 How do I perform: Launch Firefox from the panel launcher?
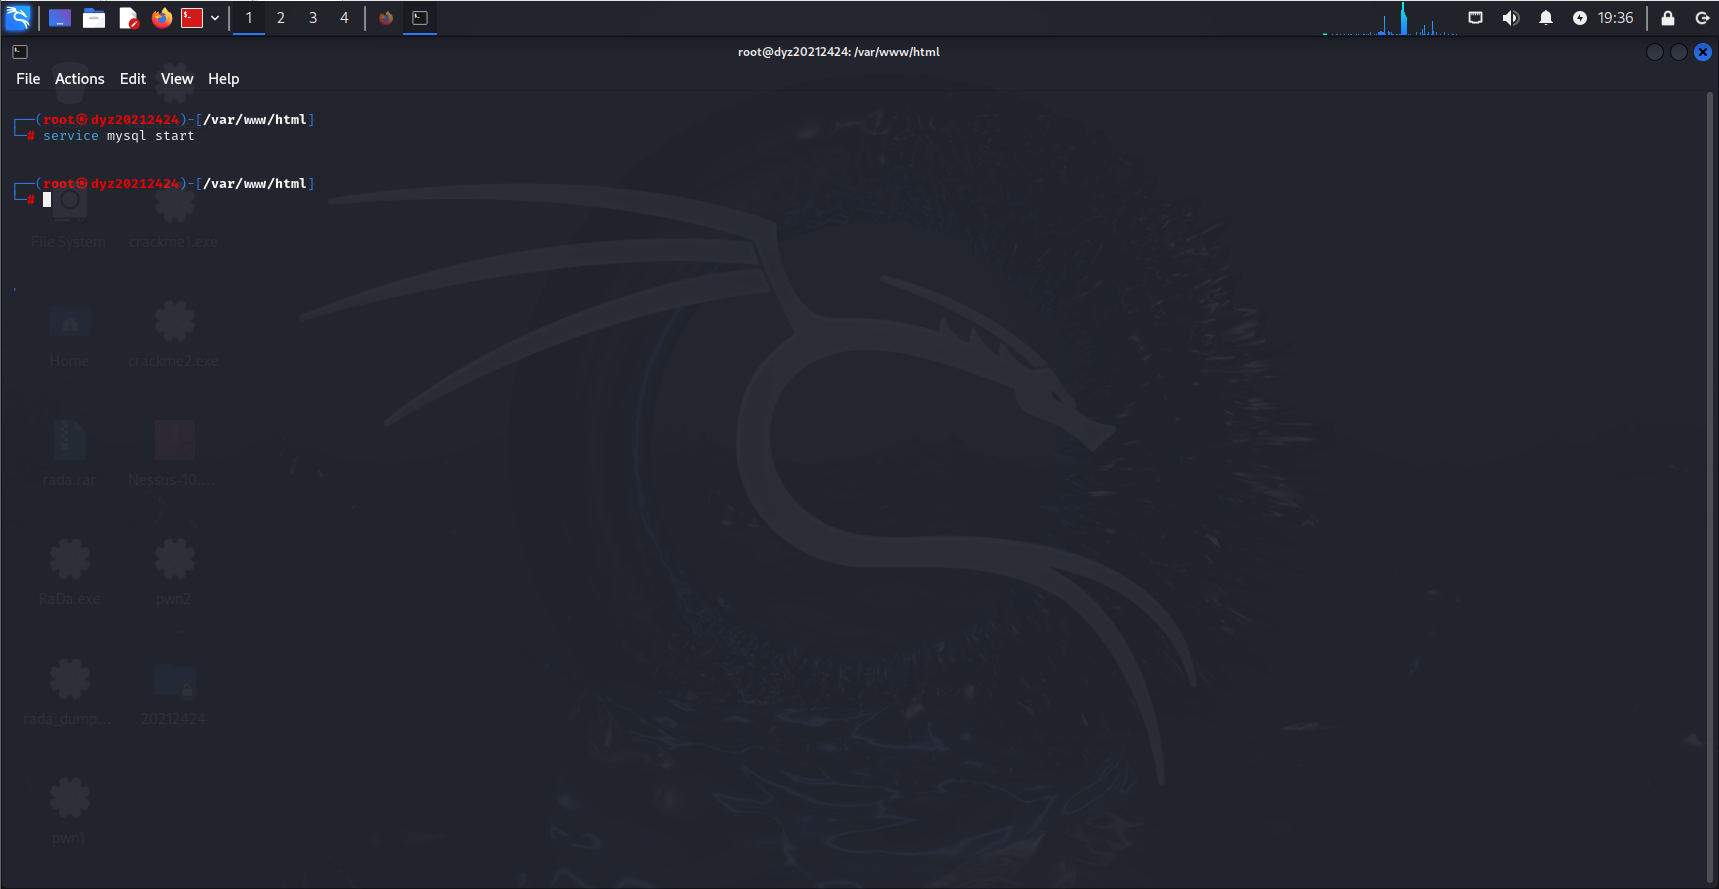click(x=161, y=18)
